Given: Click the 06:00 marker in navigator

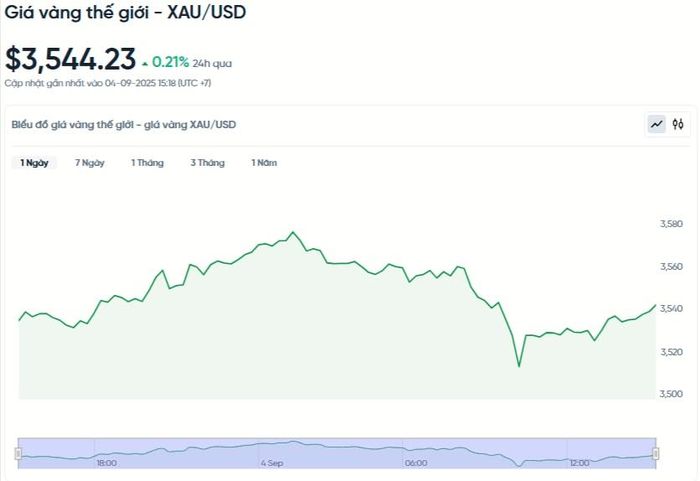Looking at the screenshot, I should (x=416, y=463).
